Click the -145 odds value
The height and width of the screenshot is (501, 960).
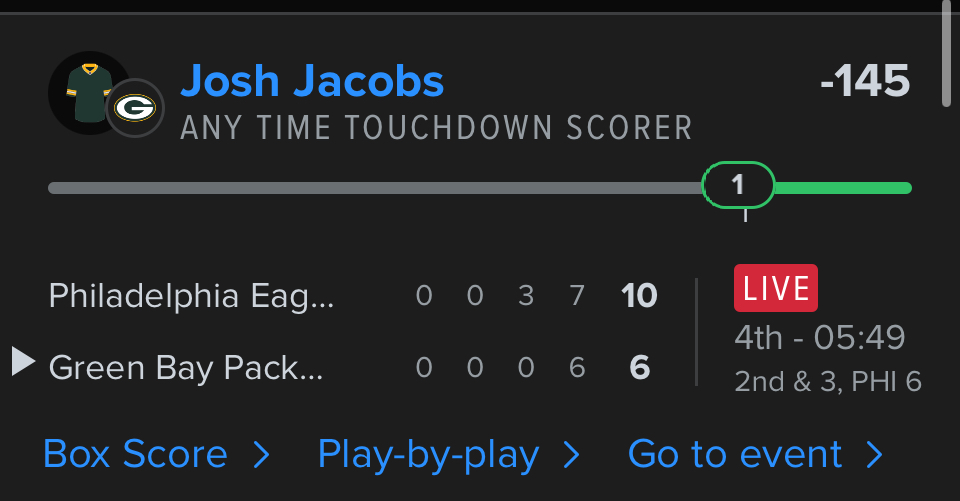pyautogui.click(x=865, y=81)
